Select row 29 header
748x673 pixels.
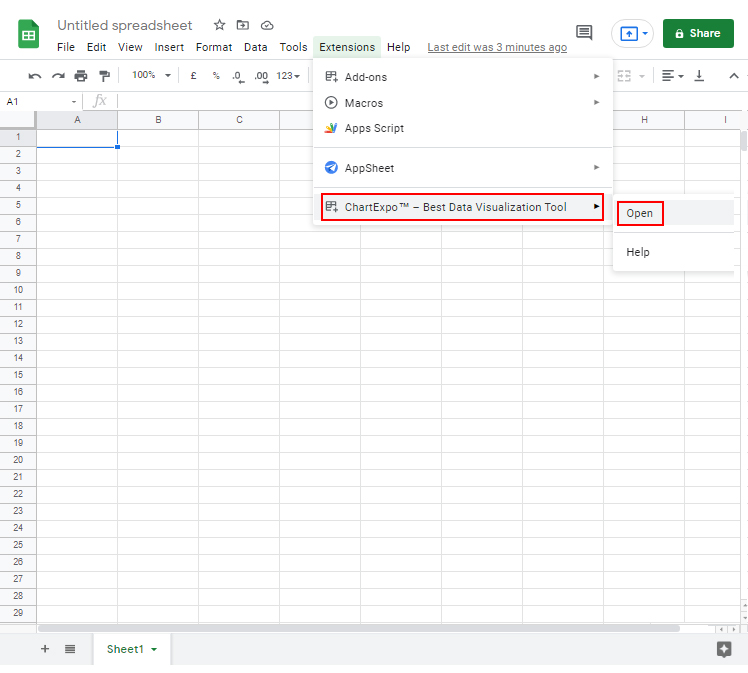click(x=18, y=613)
